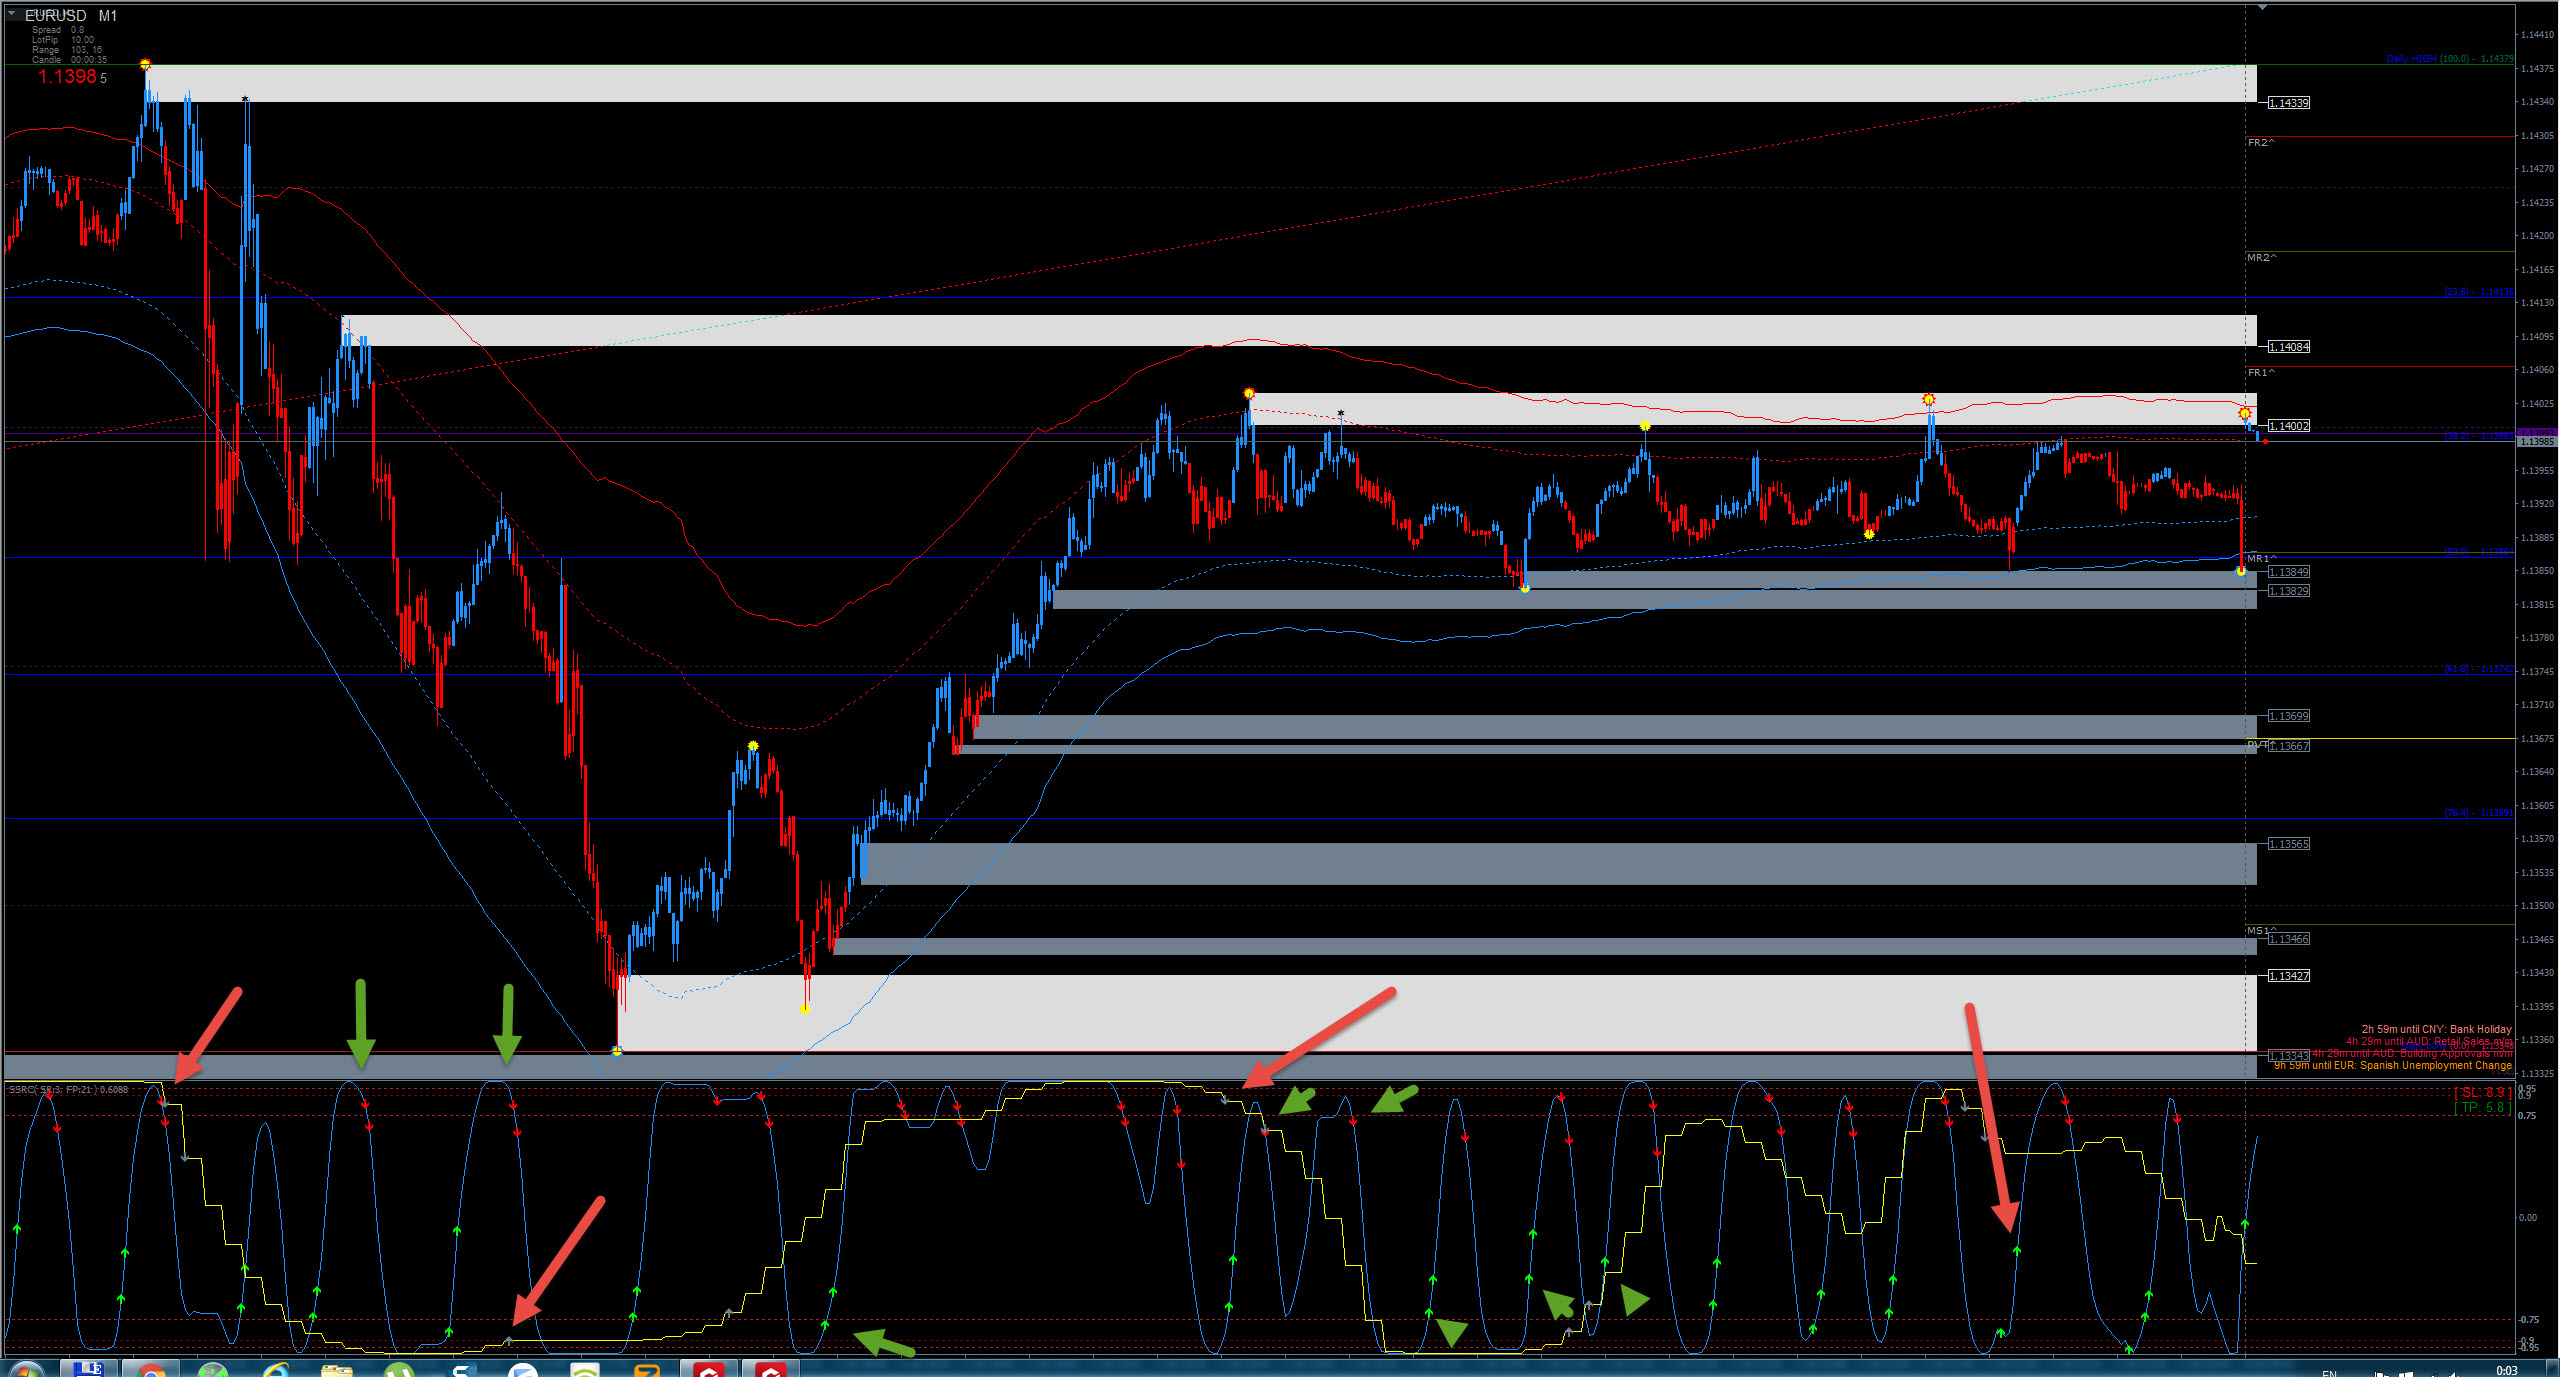Click the EN language indicator in tray

pyautogui.click(x=2329, y=1372)
